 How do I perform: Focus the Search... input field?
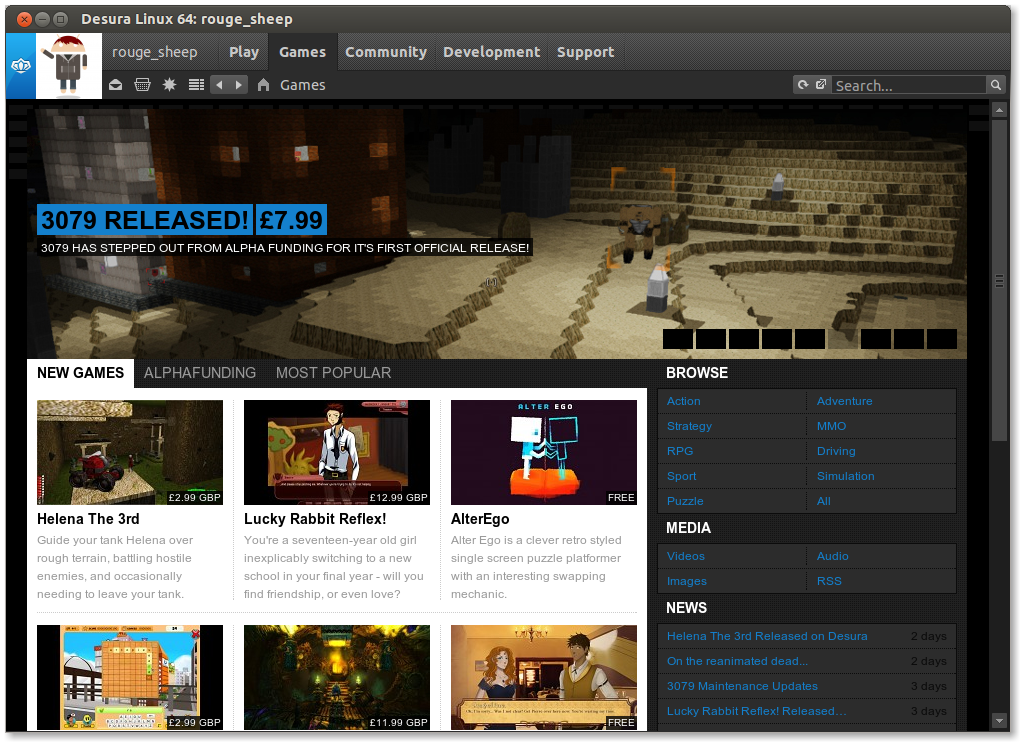(909, 85)
